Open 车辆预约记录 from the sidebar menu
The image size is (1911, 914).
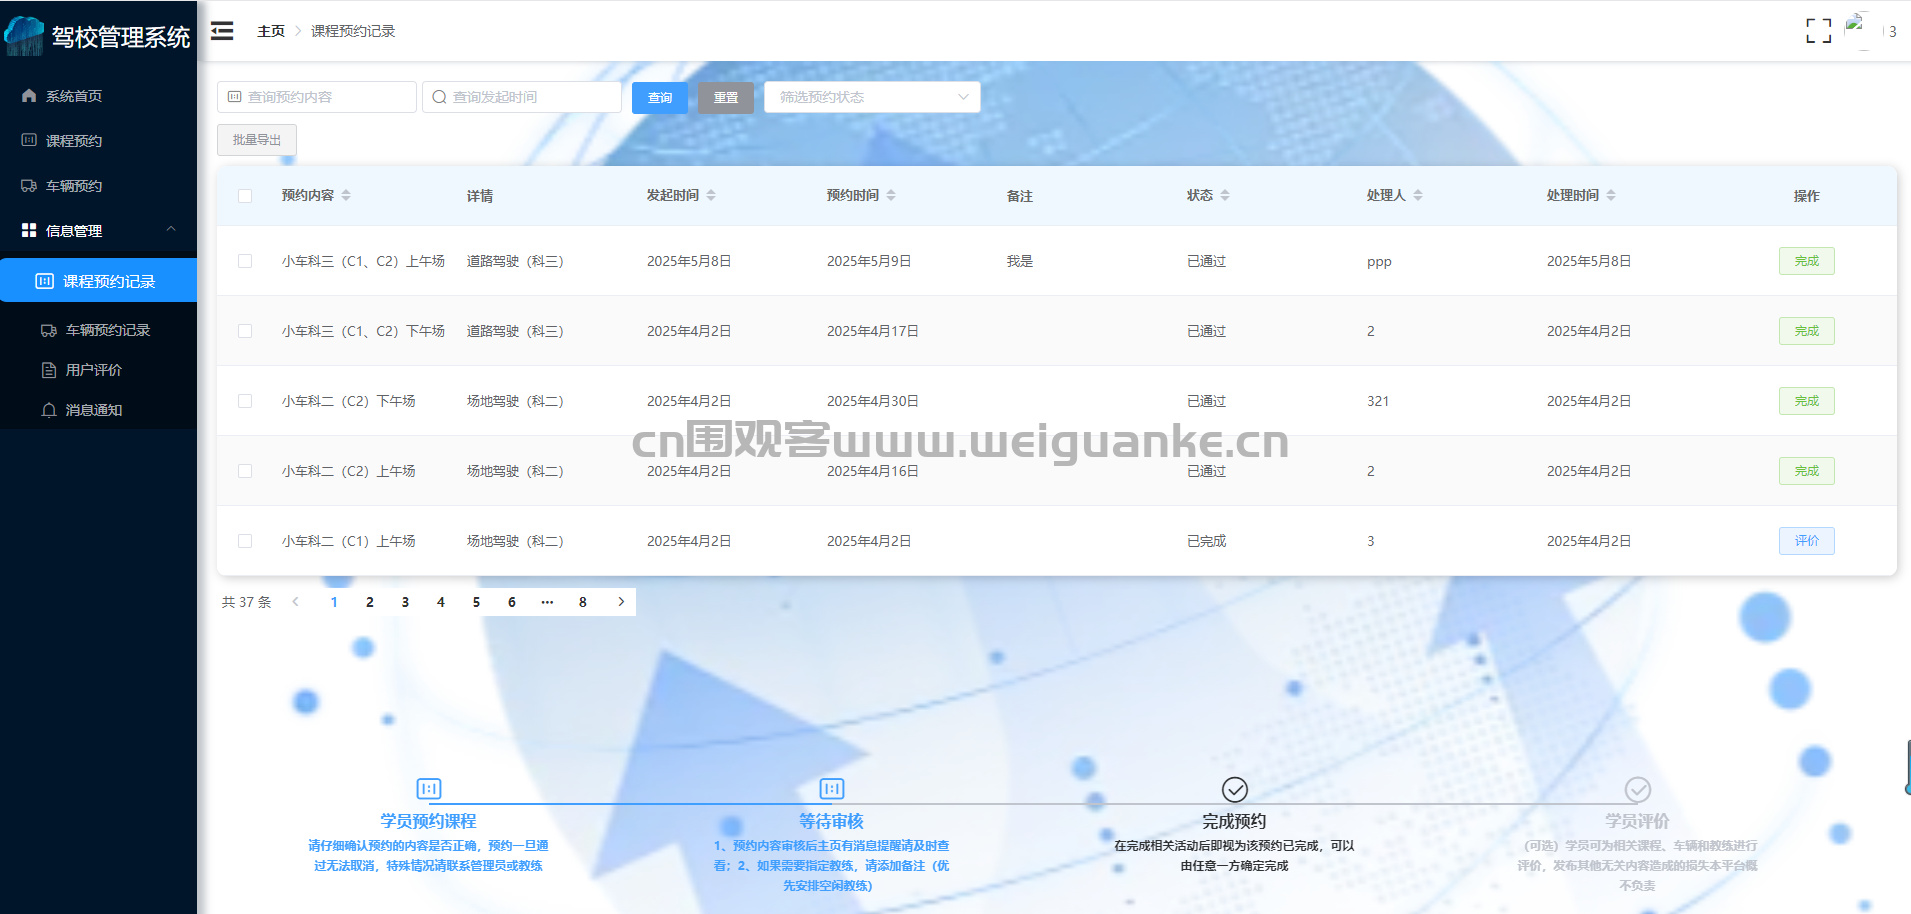pos(108,329)
